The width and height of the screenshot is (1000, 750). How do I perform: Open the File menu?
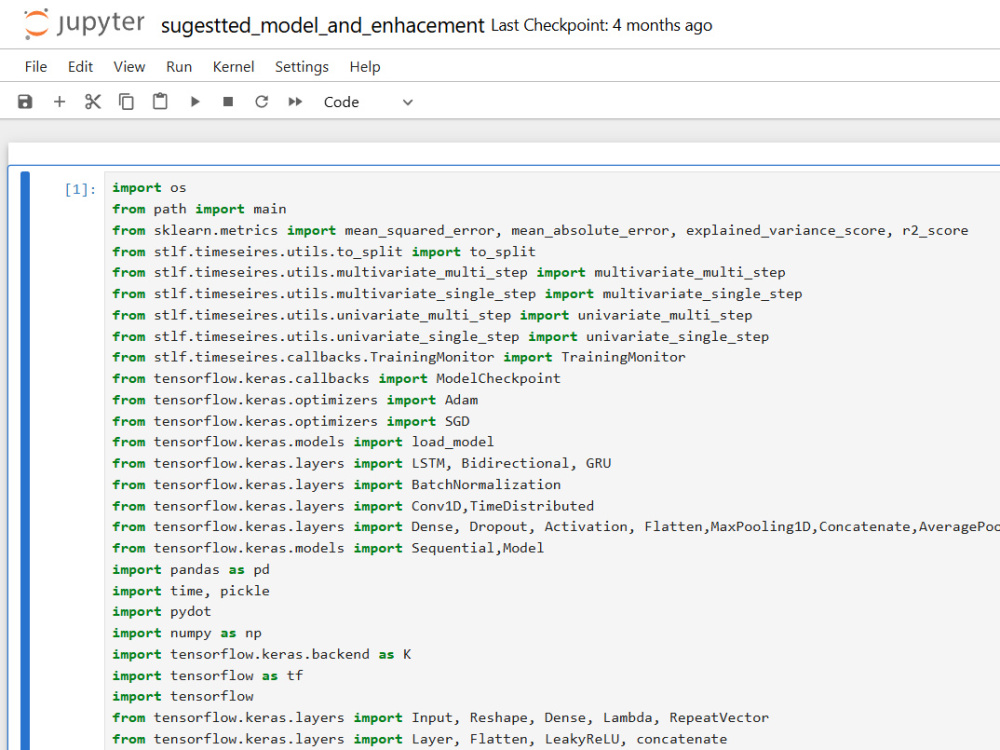click(36, 67)
